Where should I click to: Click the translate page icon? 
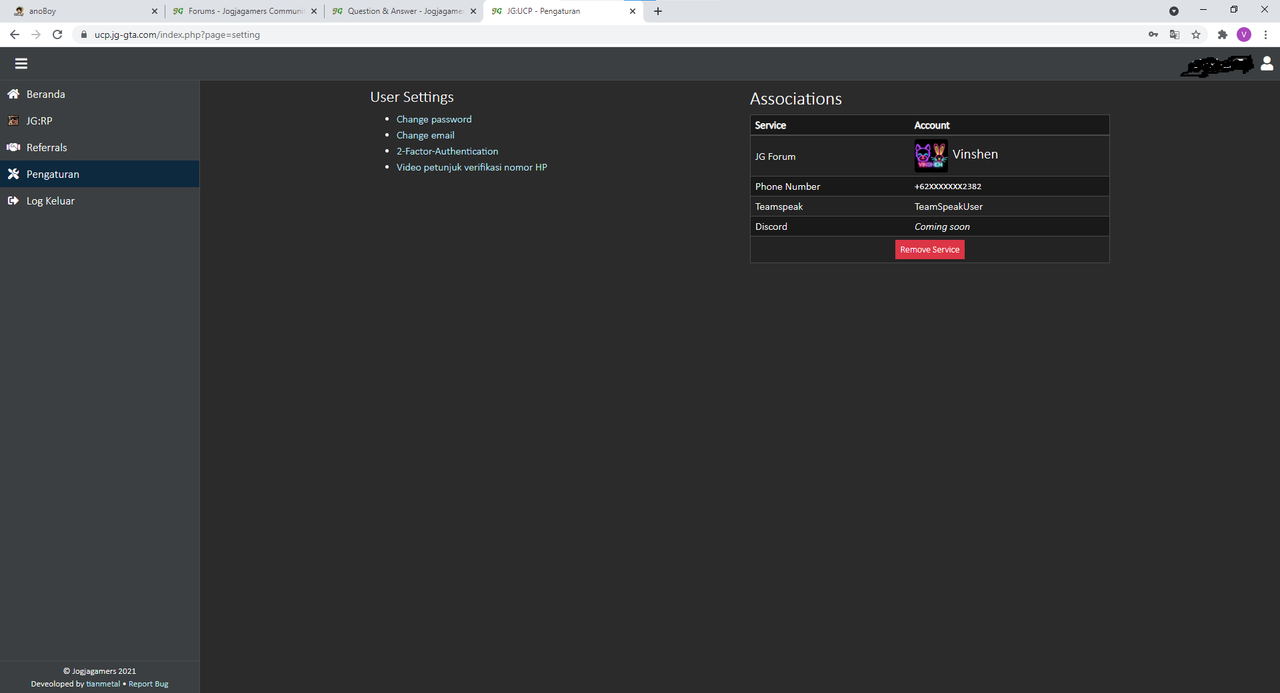click(1175, 34)
